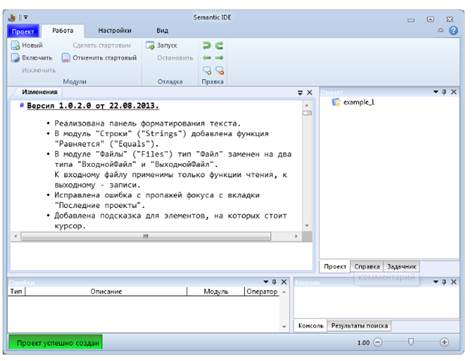475x361 pixels.
Task: Sort by the Модуль column header
Action: click(x=216, y=291)
